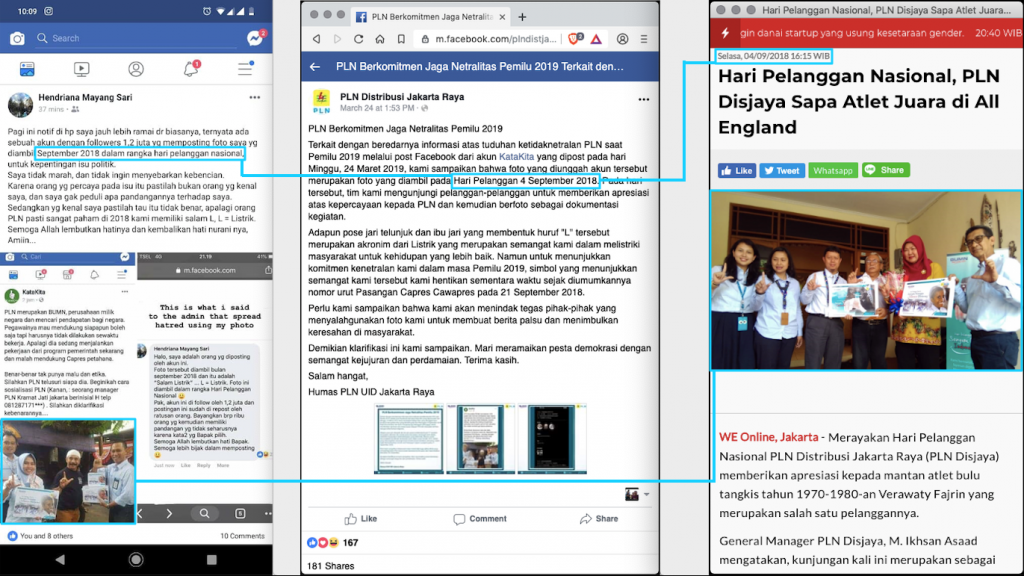Follow the KataKita link in the PLN post
This screenshot has width=1024, height=576.
pyautogui.click(x=517, y=157)
